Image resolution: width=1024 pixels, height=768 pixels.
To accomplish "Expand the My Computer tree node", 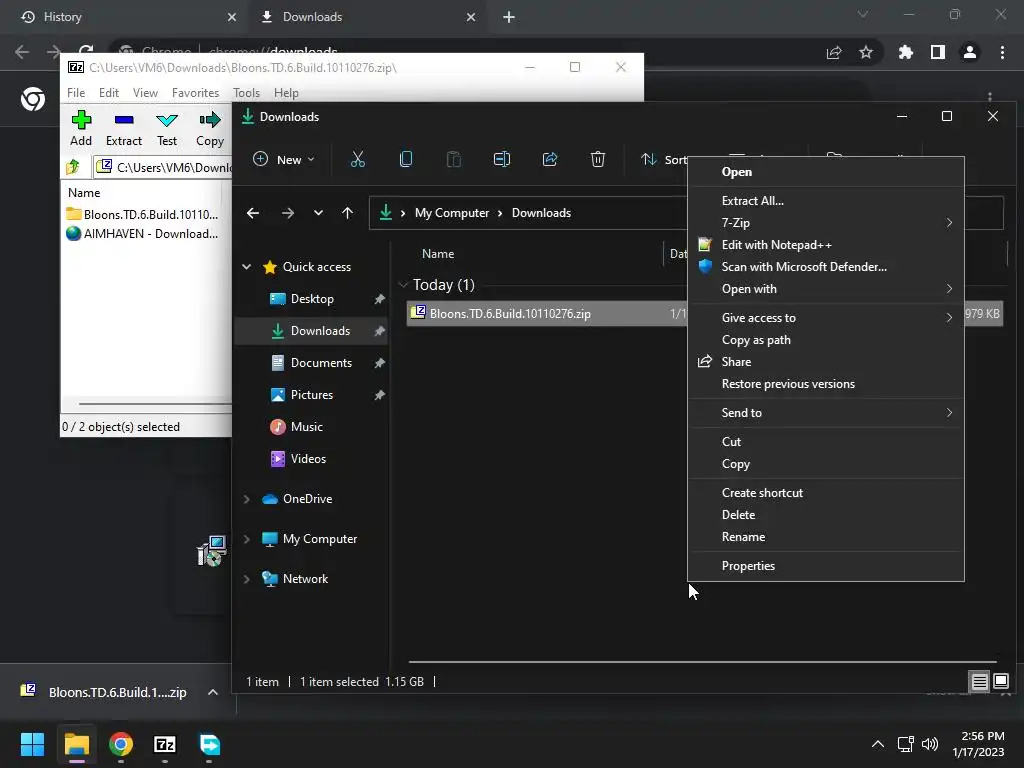I will (x=247, y=539).
